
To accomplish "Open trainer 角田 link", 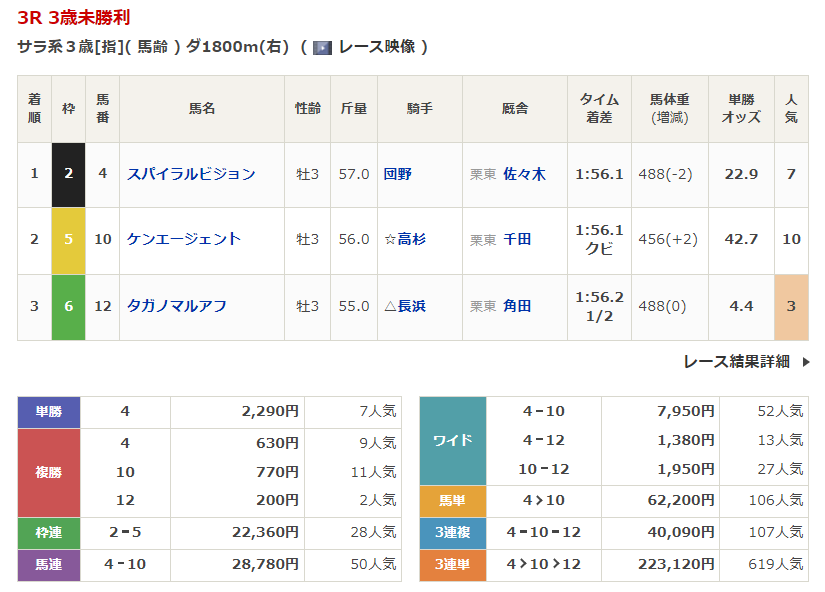I will tap(517, 306).
